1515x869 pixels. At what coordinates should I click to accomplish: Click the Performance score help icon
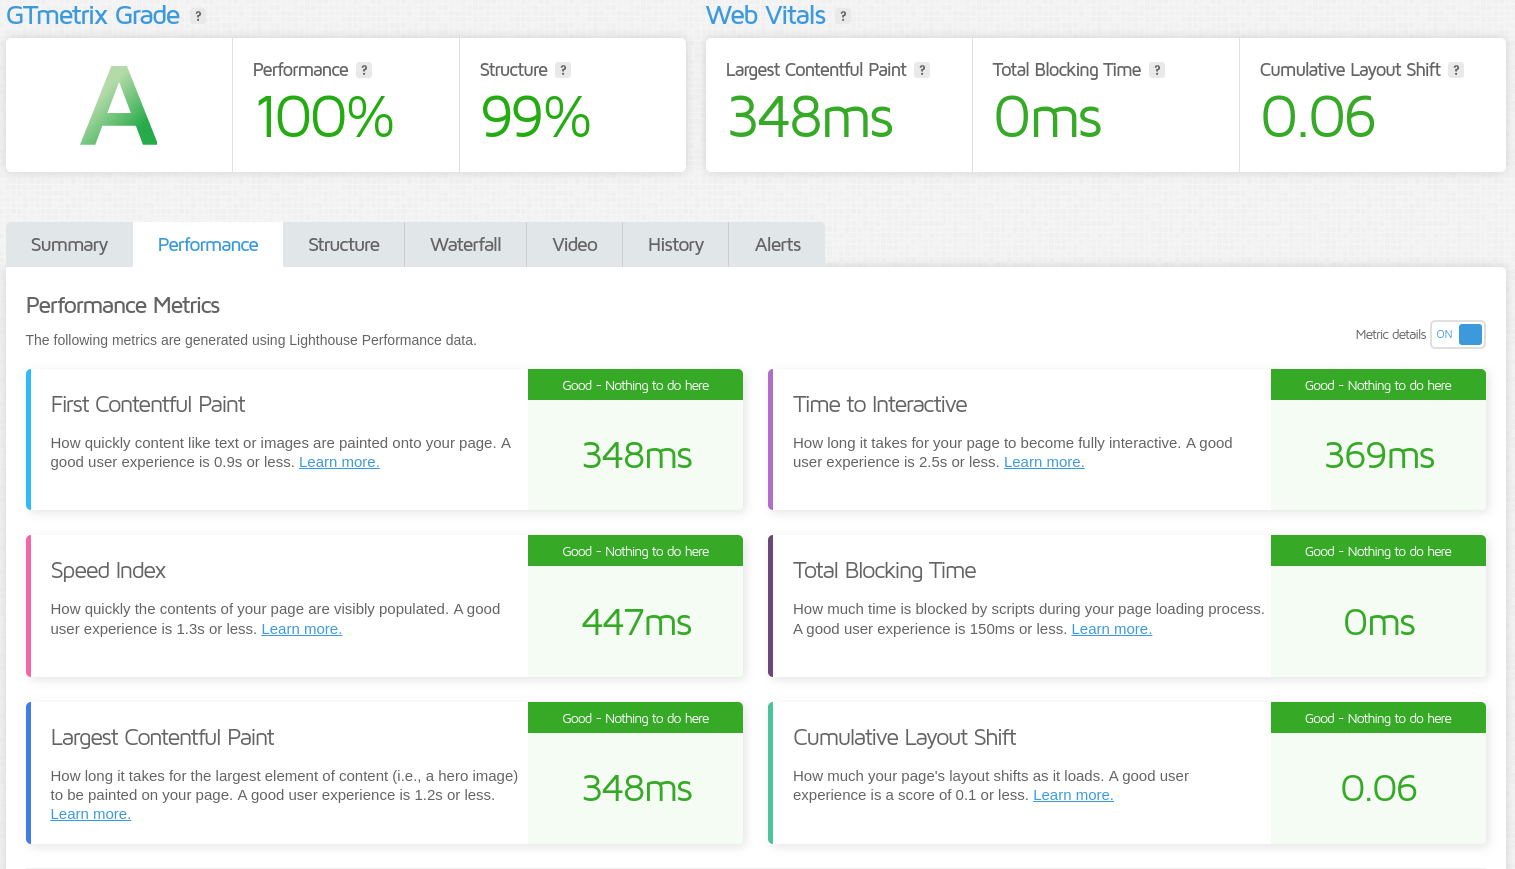[364, 70]
